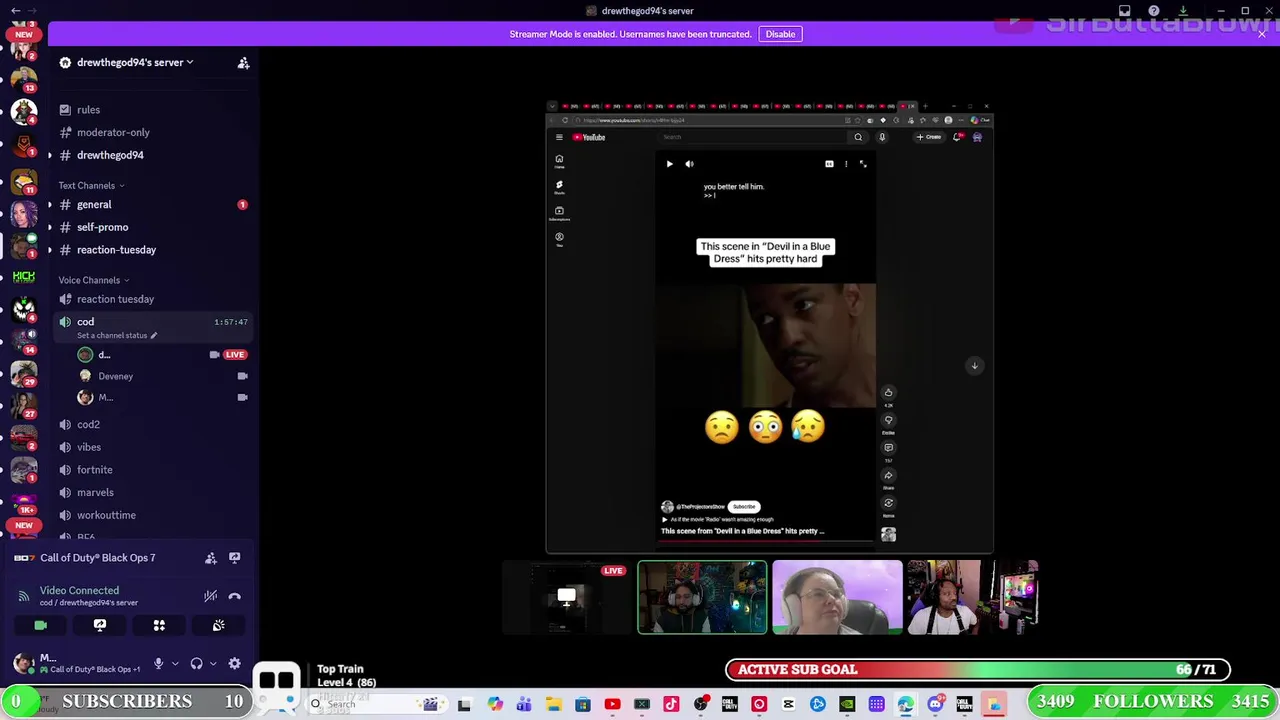This screenshot has height=720, width=1280.
Task: Click Set a channel status link
Action: 116,335
